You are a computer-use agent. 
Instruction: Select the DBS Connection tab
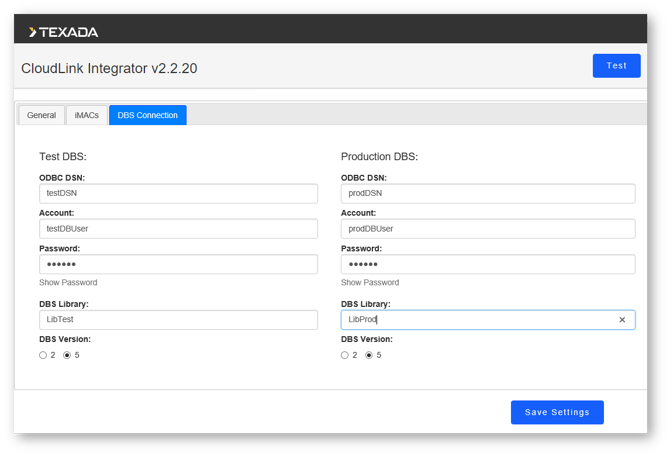coord(147,115)
